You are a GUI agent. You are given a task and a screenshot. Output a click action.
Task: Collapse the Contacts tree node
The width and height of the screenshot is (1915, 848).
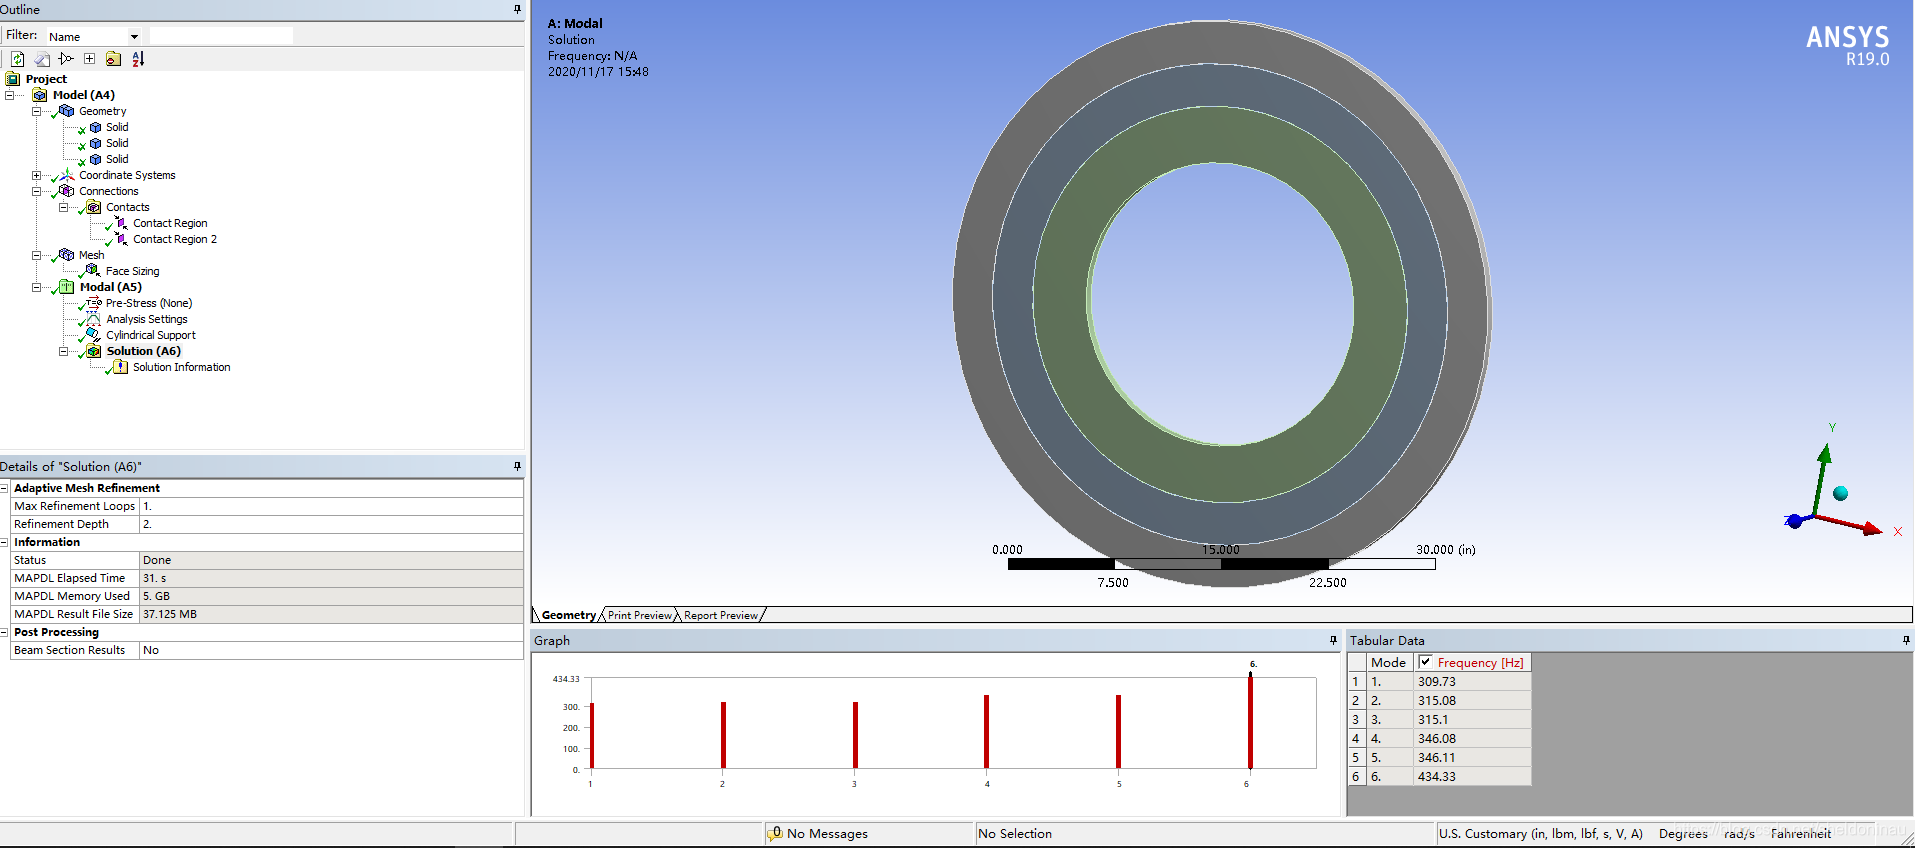[x=64, y=207]
